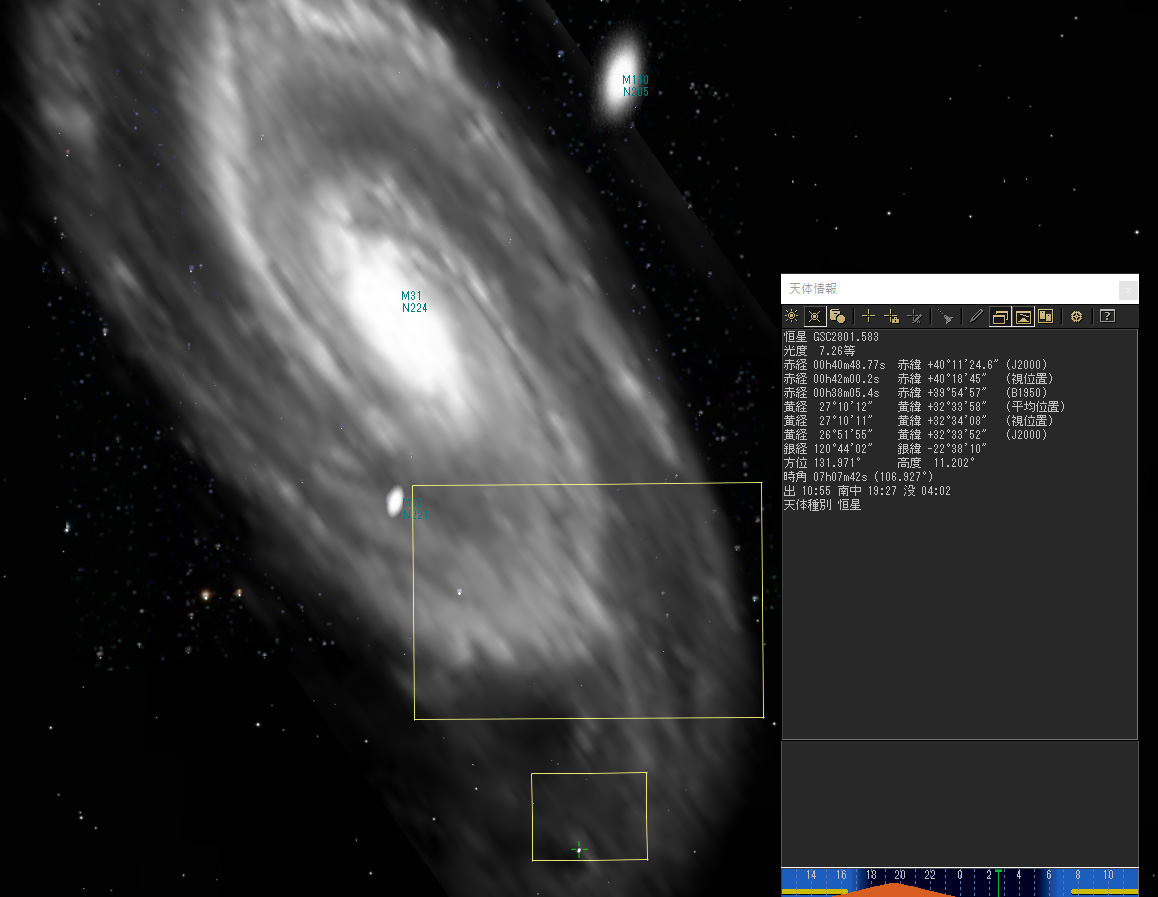Click the sun-shaped icon in the 天体情報 toolbar

point(792,317)
